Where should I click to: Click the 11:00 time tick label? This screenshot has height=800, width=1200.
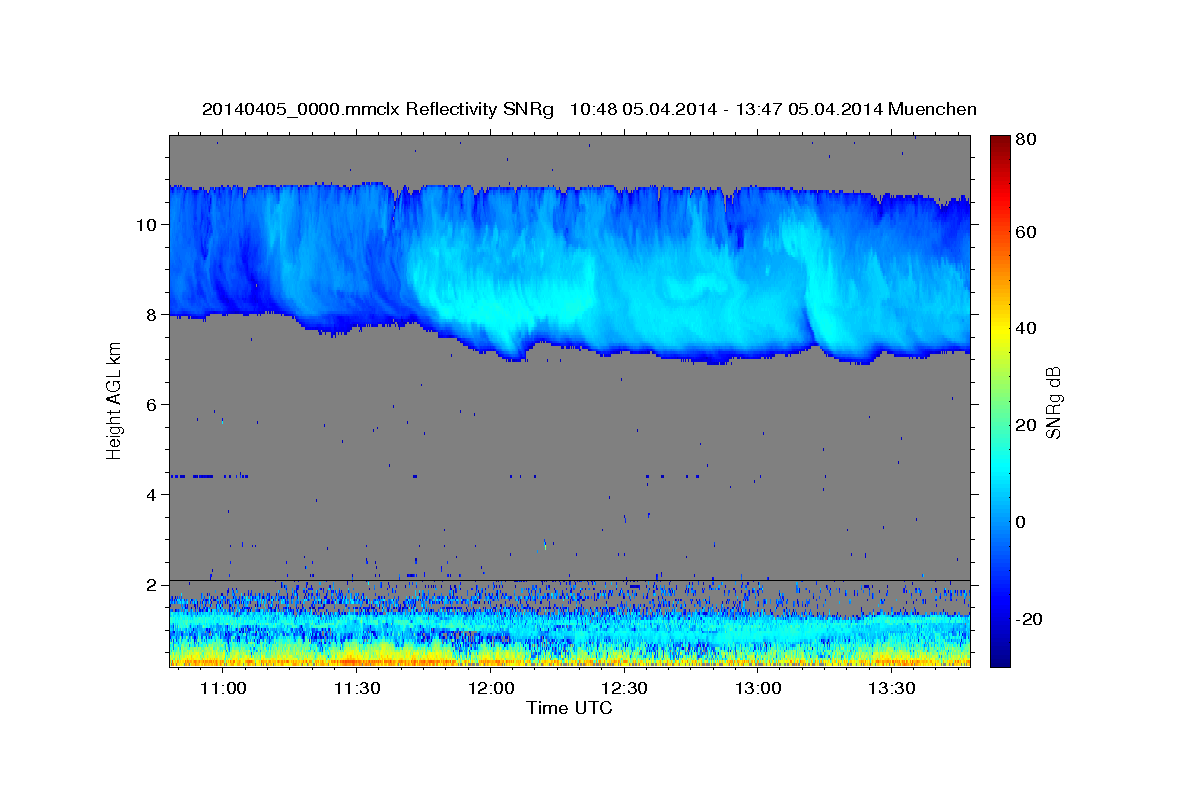pyautogui.click(x=223, y=689)
